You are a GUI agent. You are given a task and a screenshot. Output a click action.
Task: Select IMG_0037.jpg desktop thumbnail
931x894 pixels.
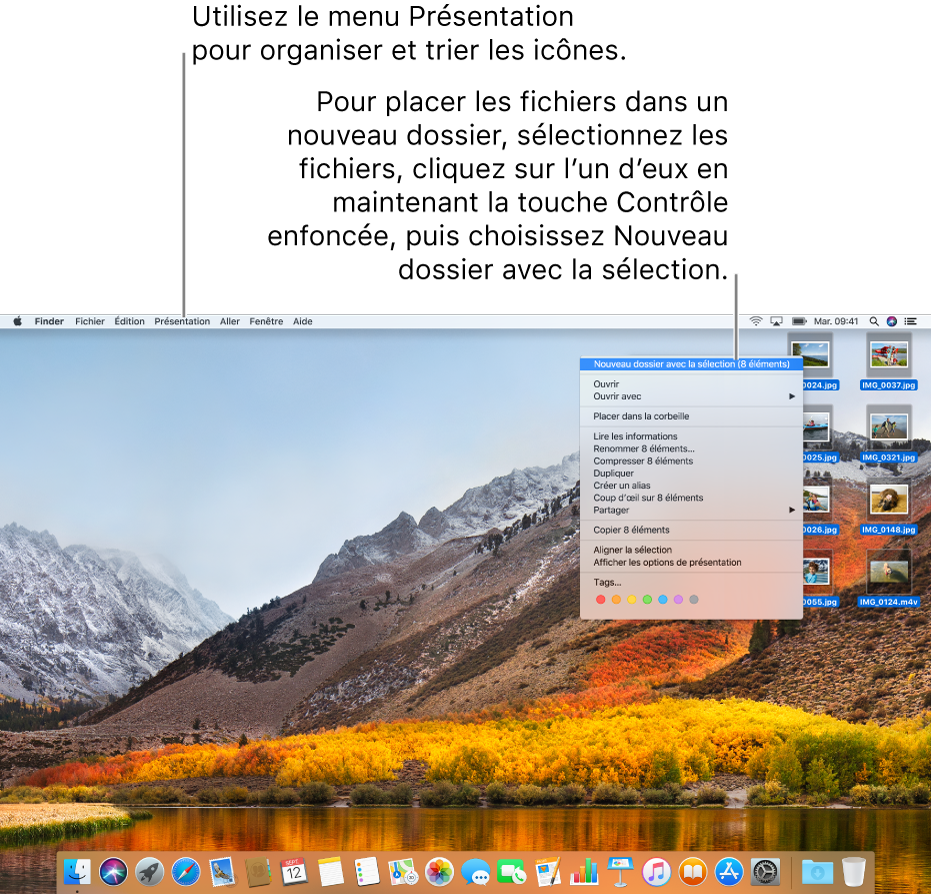[x=889, y=355]
